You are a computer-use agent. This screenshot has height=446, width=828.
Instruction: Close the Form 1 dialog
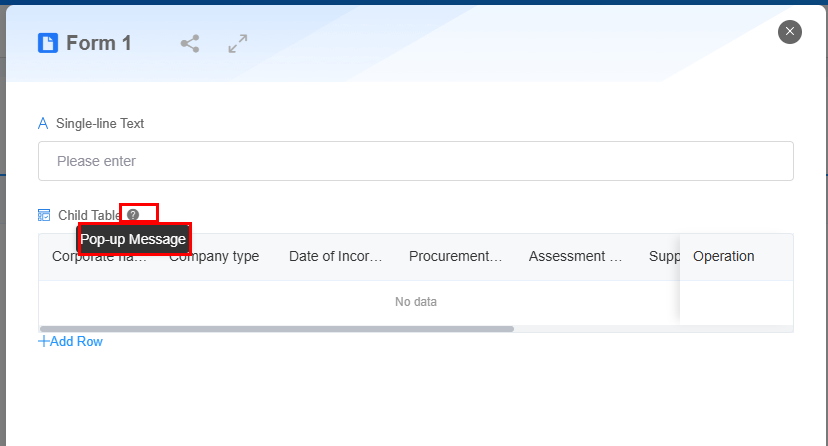coord(789,32)
